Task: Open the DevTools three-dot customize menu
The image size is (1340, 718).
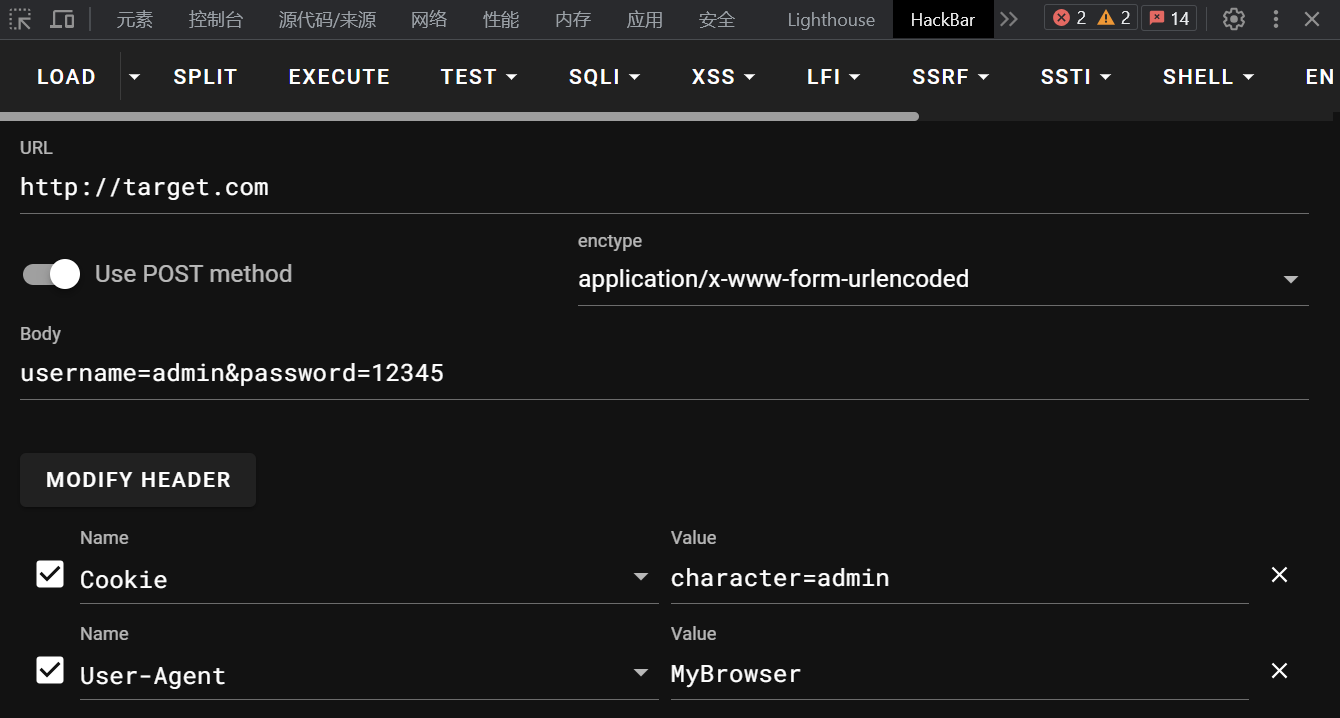Action: tap(1275, 19)
